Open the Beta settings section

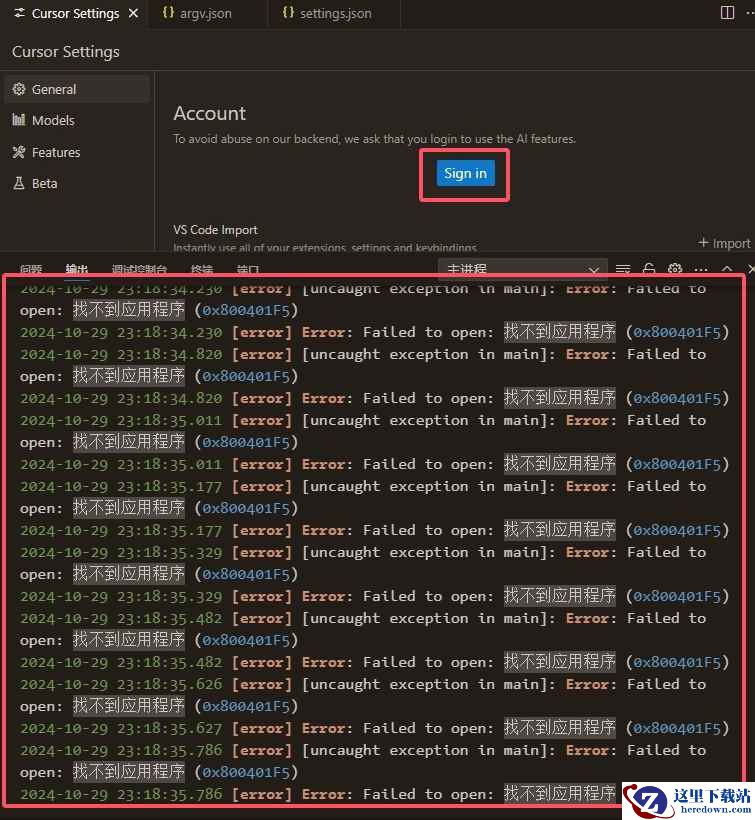click(77, 184)
